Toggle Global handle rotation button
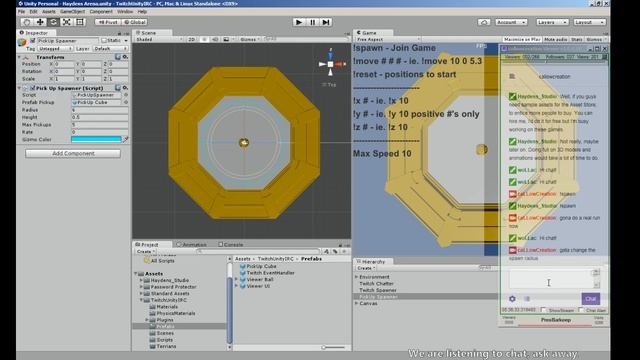This screenshot has height=360, width=640. click(135, 22)
